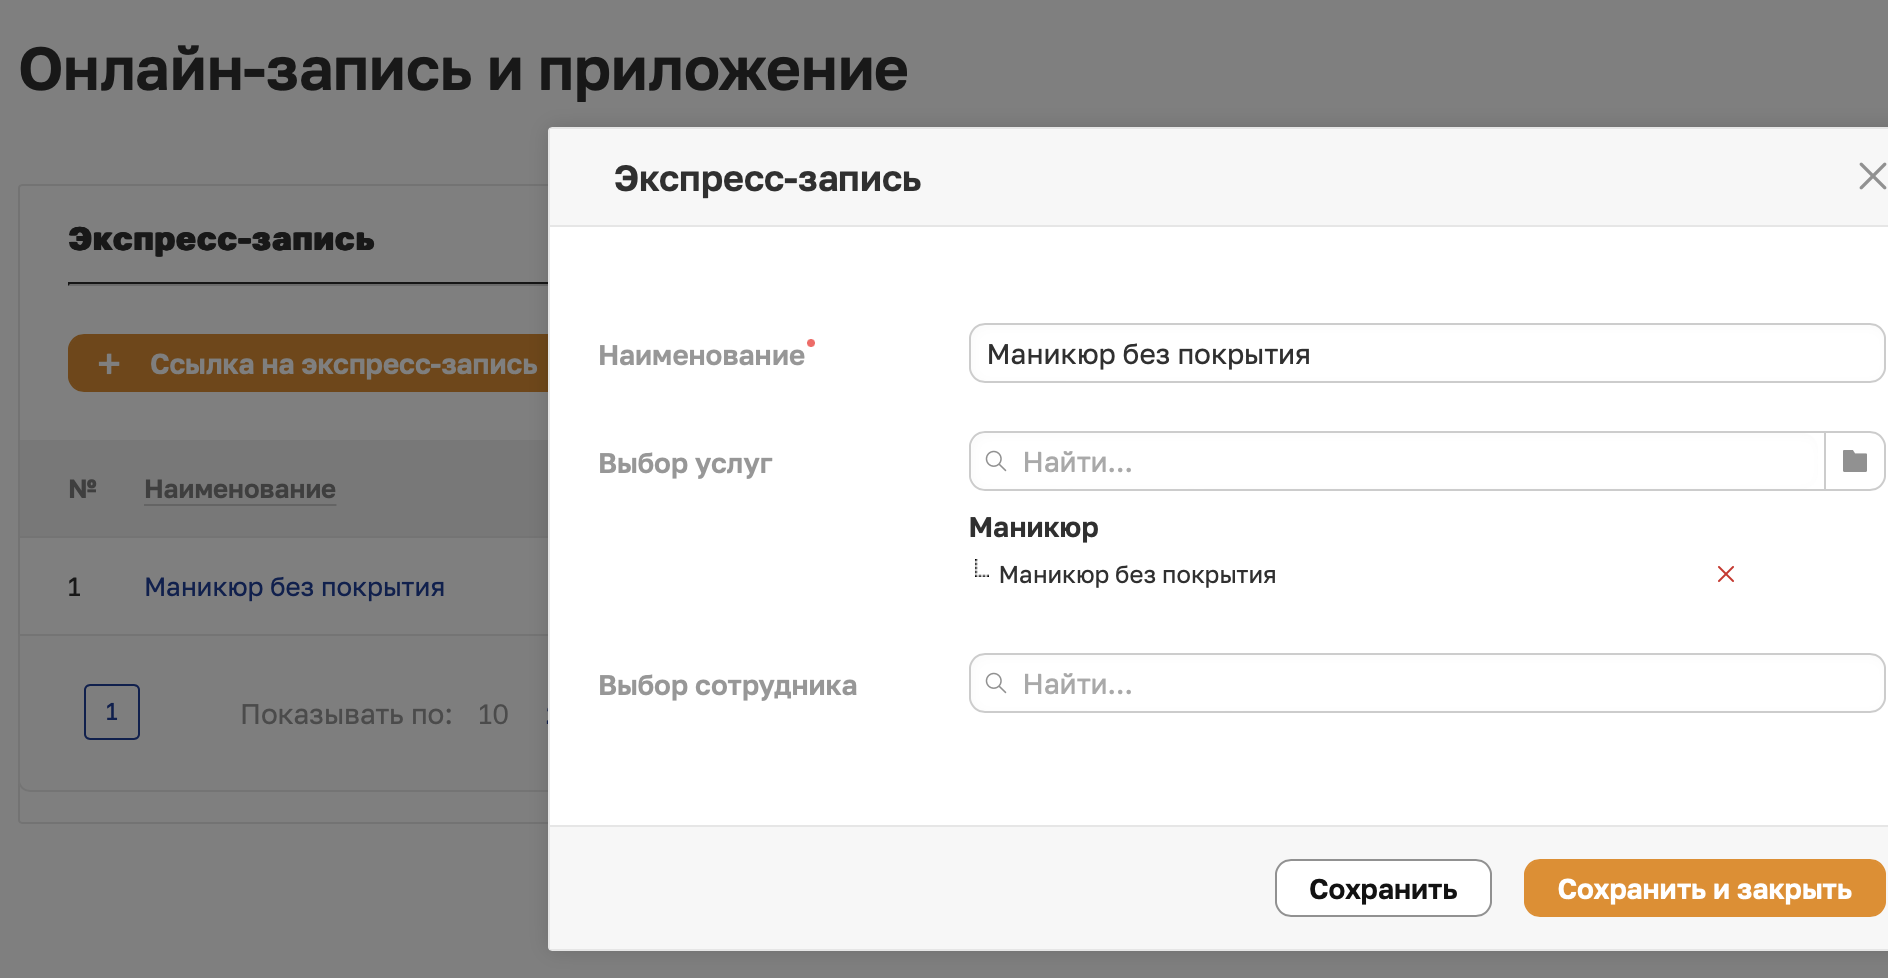
Task: Select page 1 in pagination
Action: (112, 712)
